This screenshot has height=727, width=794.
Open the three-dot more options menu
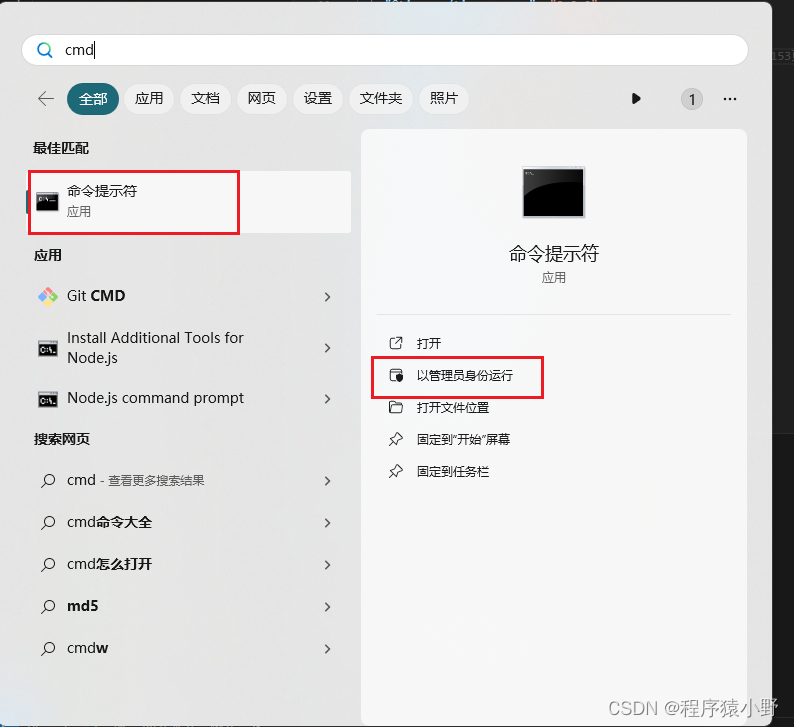pos(729,99)
